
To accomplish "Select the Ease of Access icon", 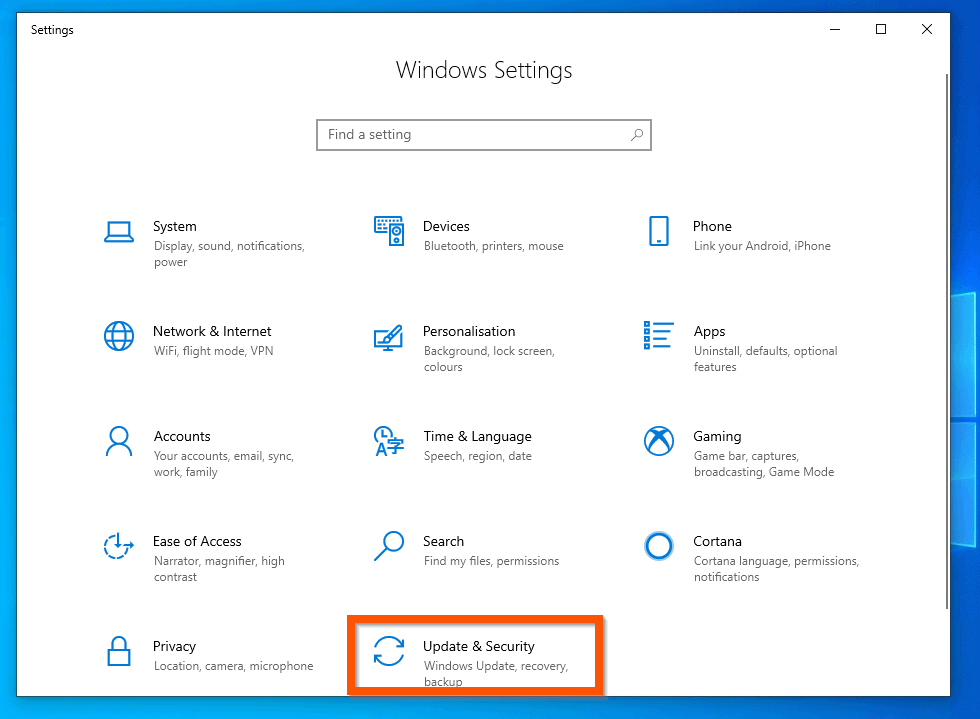I will pos(119,546).
